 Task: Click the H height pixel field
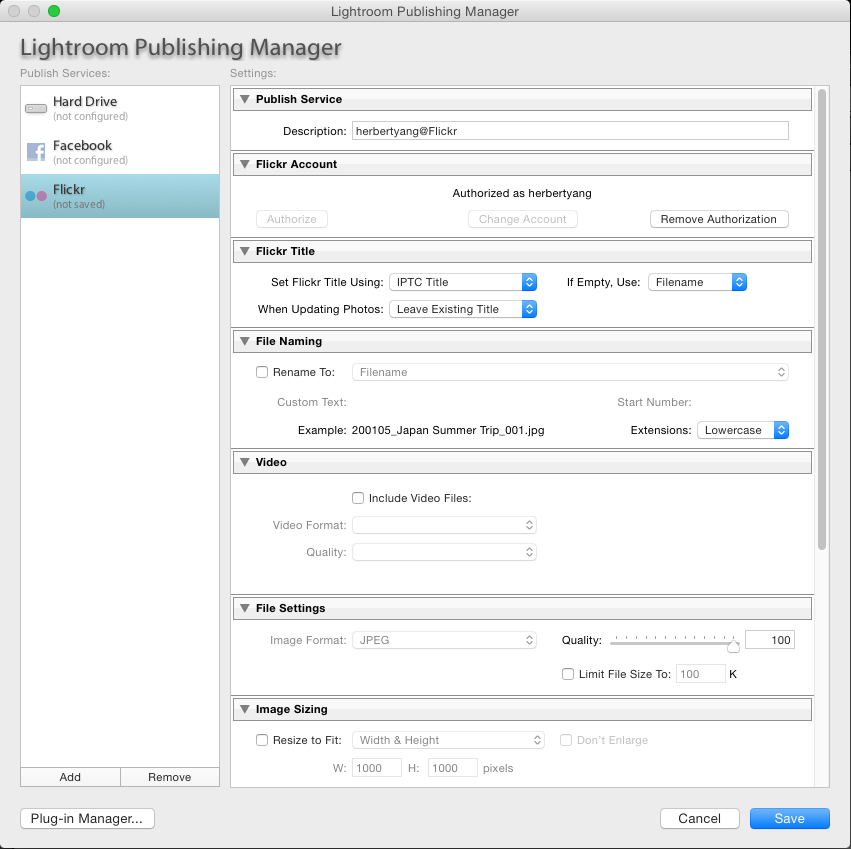pos(453,768)
